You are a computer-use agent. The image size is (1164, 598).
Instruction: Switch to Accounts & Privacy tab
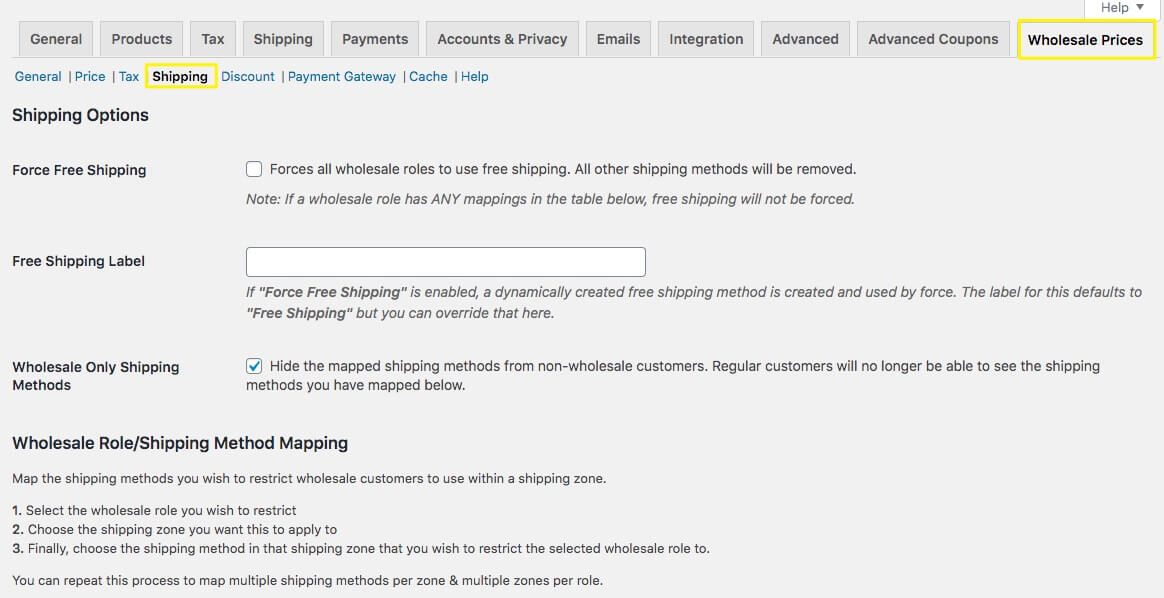point(502,39)
